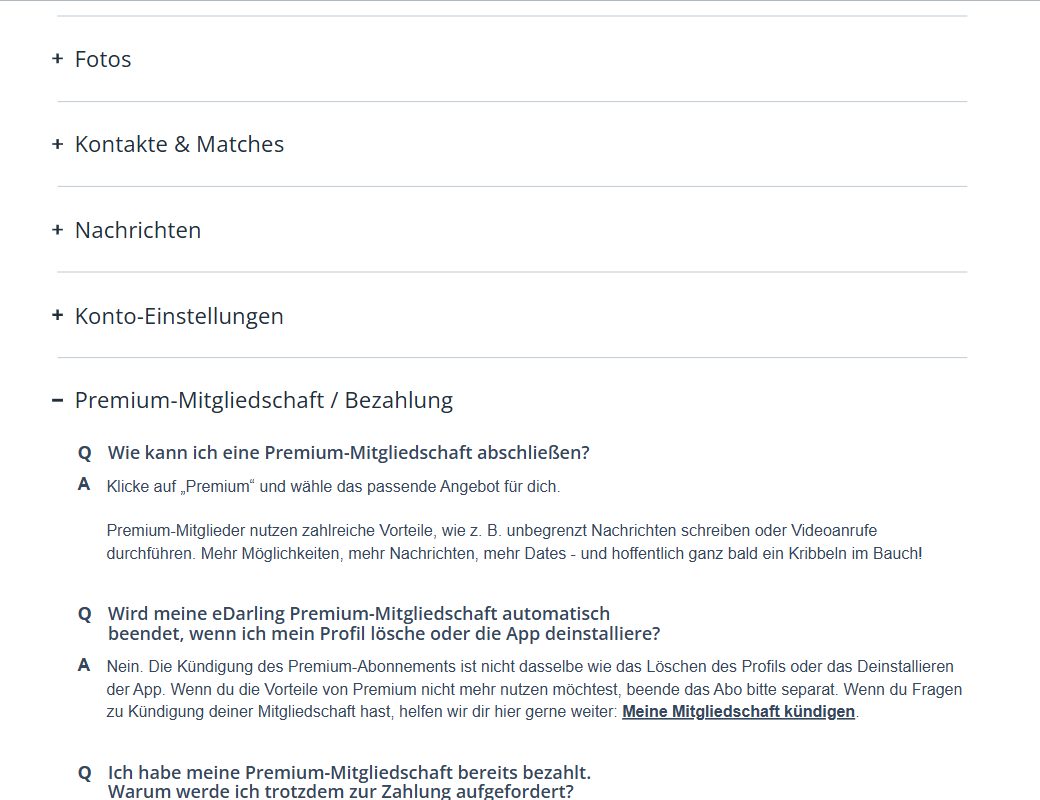Click the A icon beside 'Nein. Die Kündigung'

tap(84, 665)
